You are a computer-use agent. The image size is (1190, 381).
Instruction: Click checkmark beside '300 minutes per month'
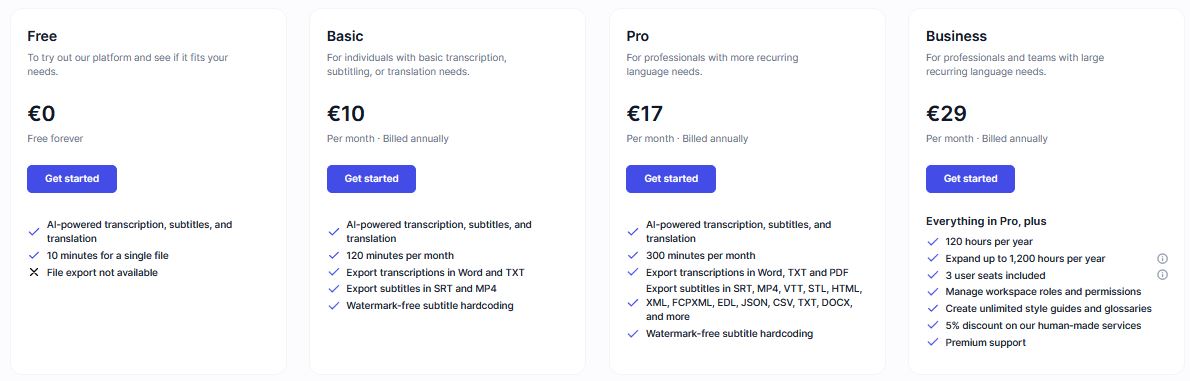[x=633, y=256]
